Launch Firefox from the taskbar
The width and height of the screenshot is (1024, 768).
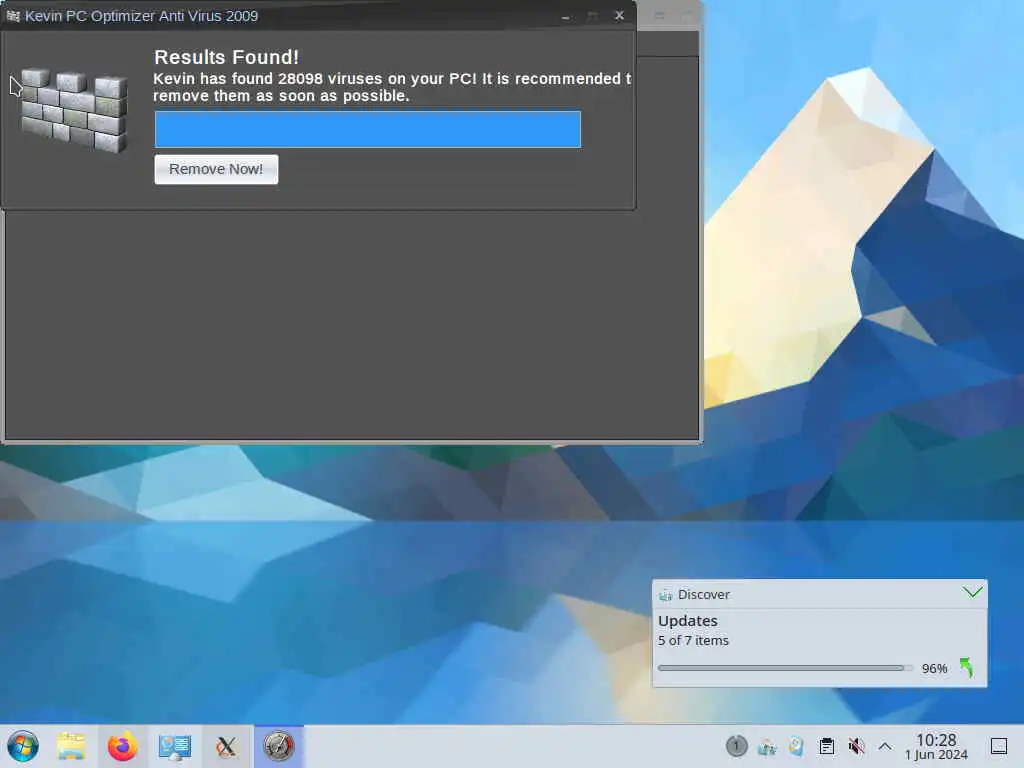tap(123, 746)
